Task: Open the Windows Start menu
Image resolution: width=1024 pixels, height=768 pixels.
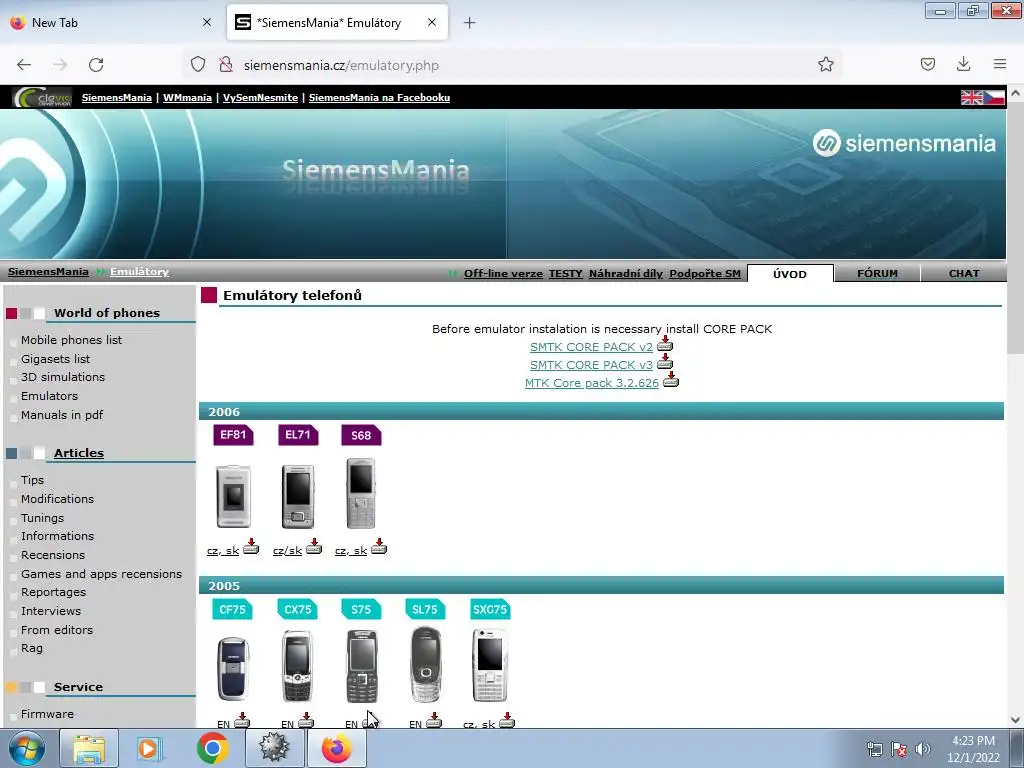Action: click(x=26, y=748)
